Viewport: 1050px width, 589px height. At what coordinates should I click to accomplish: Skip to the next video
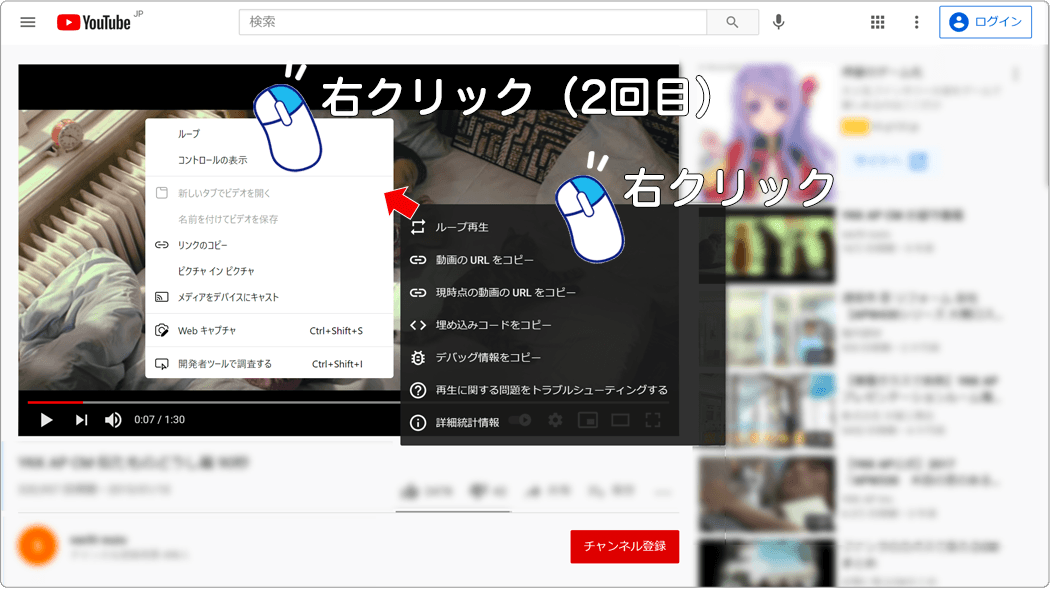tap(81, 420)
